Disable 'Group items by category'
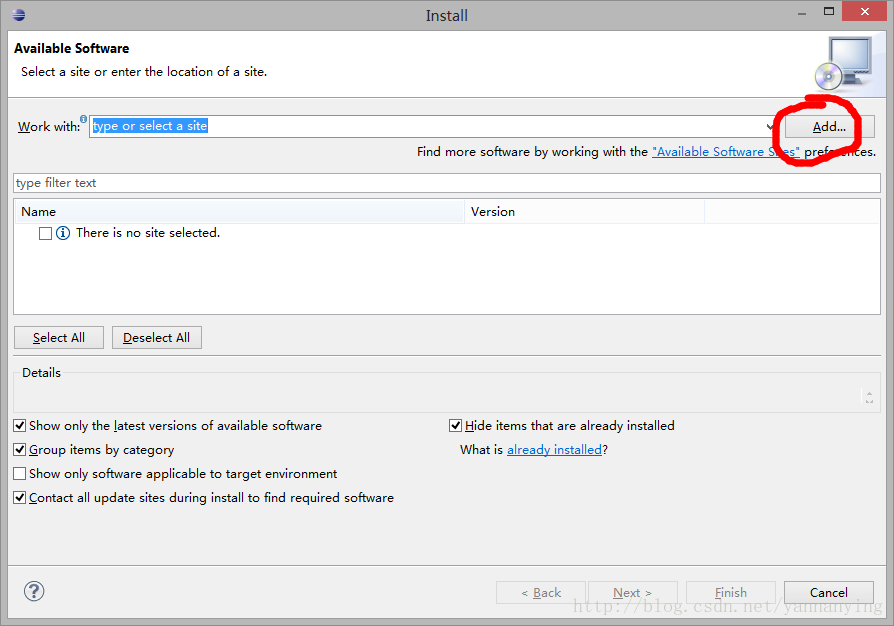Screen dimensions: 894x626 tap(20, 449)
